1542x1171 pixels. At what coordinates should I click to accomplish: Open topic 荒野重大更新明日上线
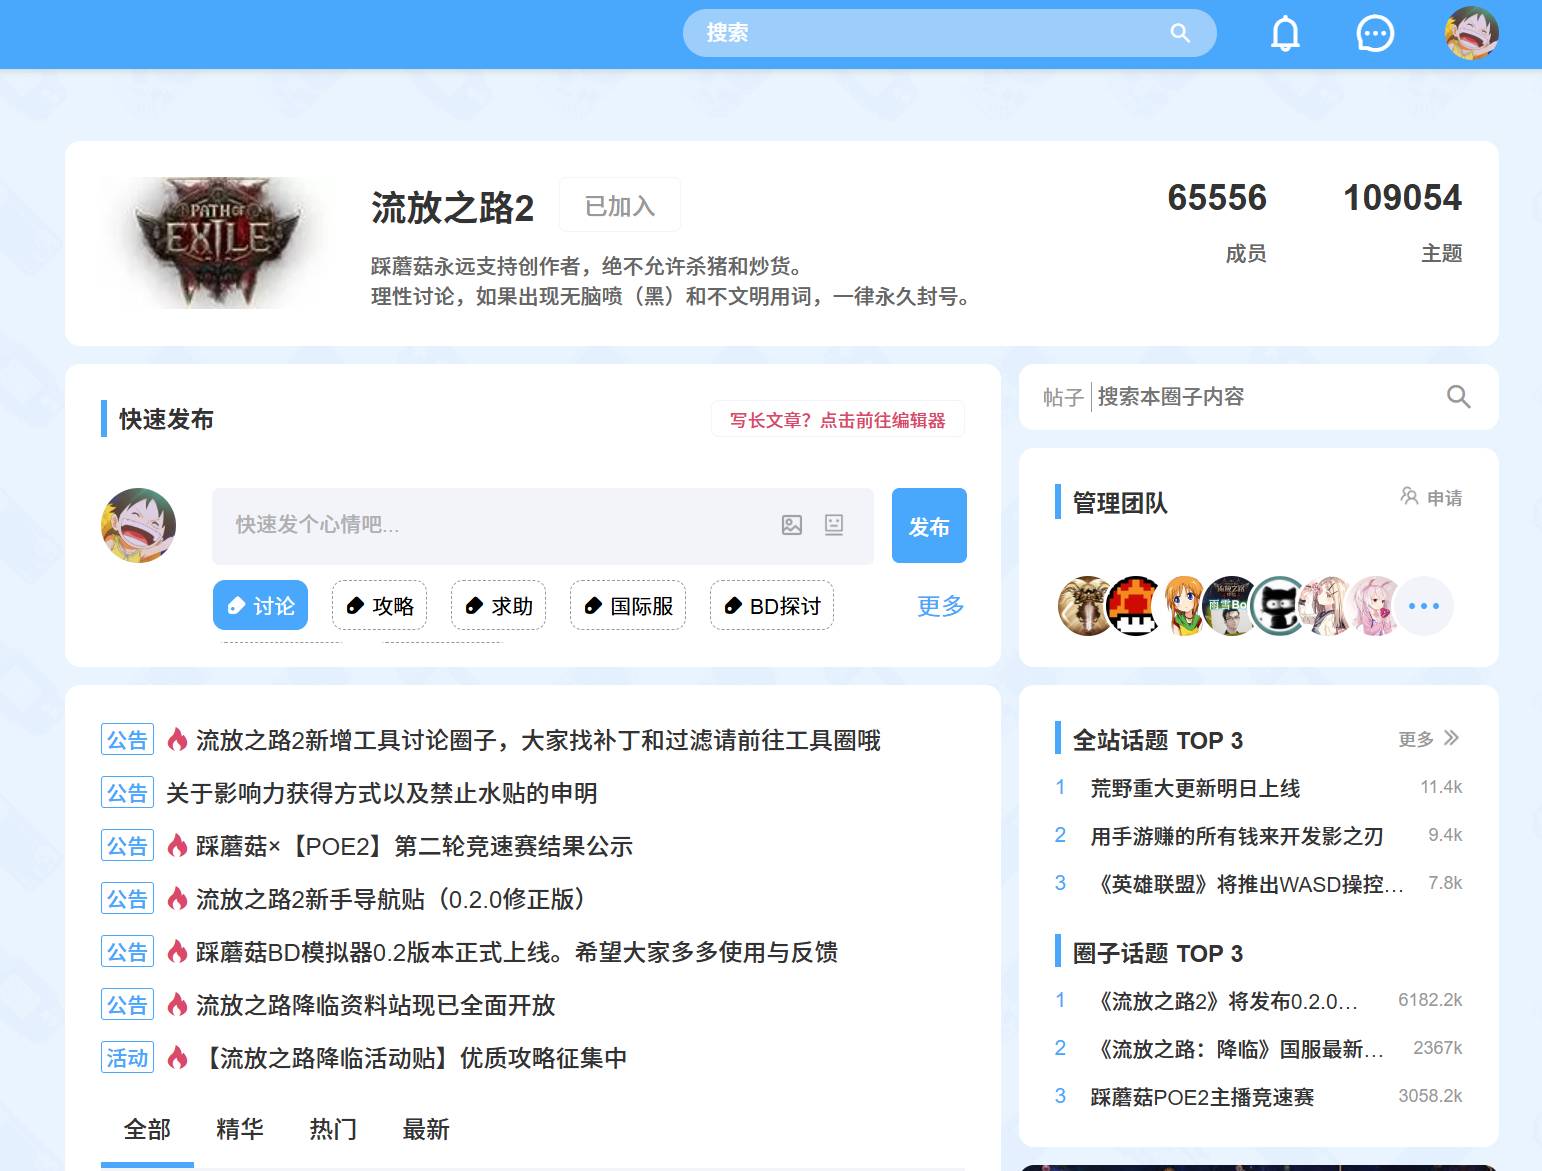pyautogui.click(x=1195, y=788)
